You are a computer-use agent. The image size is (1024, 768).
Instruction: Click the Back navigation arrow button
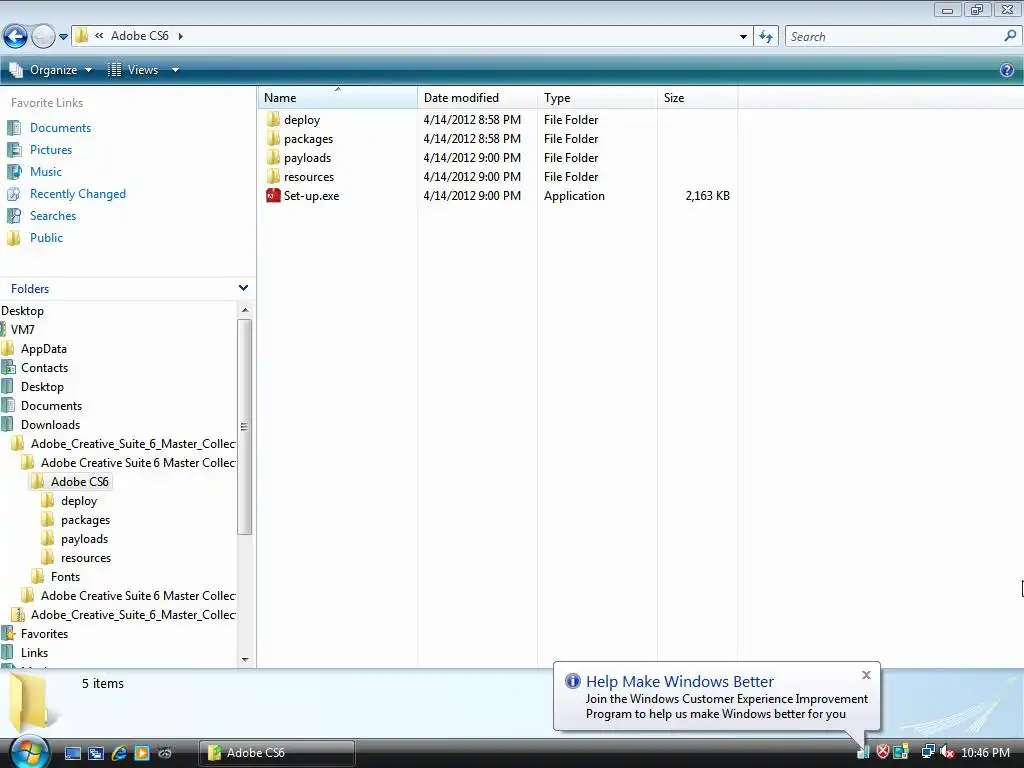(x=16, y=36)
